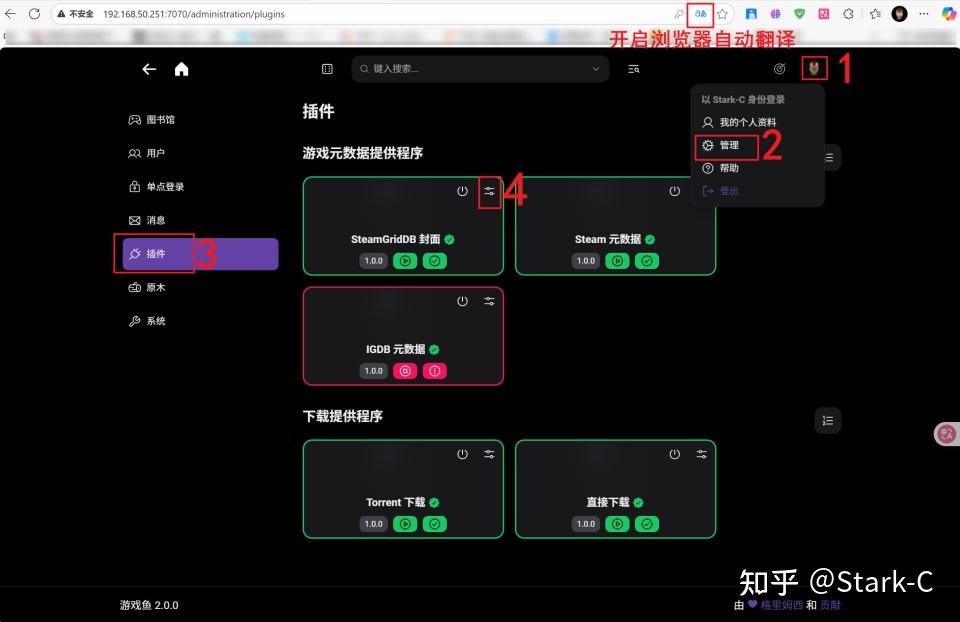960x622 pixels.
Task: Select 管理 in the user menu
Action: (x=727, y=145)
